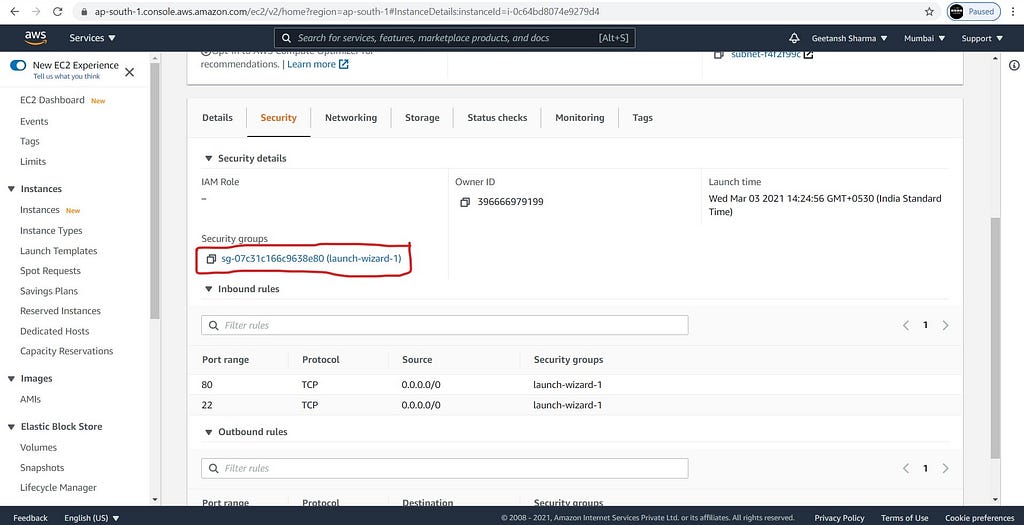
Task: Copy the Owner ID with the copy icon
Action: (465, 202)
